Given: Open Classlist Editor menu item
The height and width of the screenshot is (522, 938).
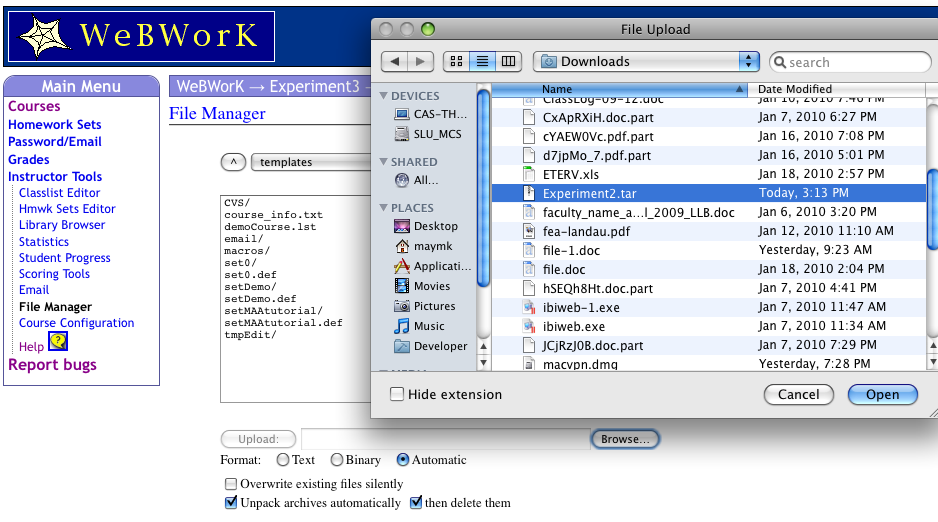Looking at the screenshot, I should [59, 193].
